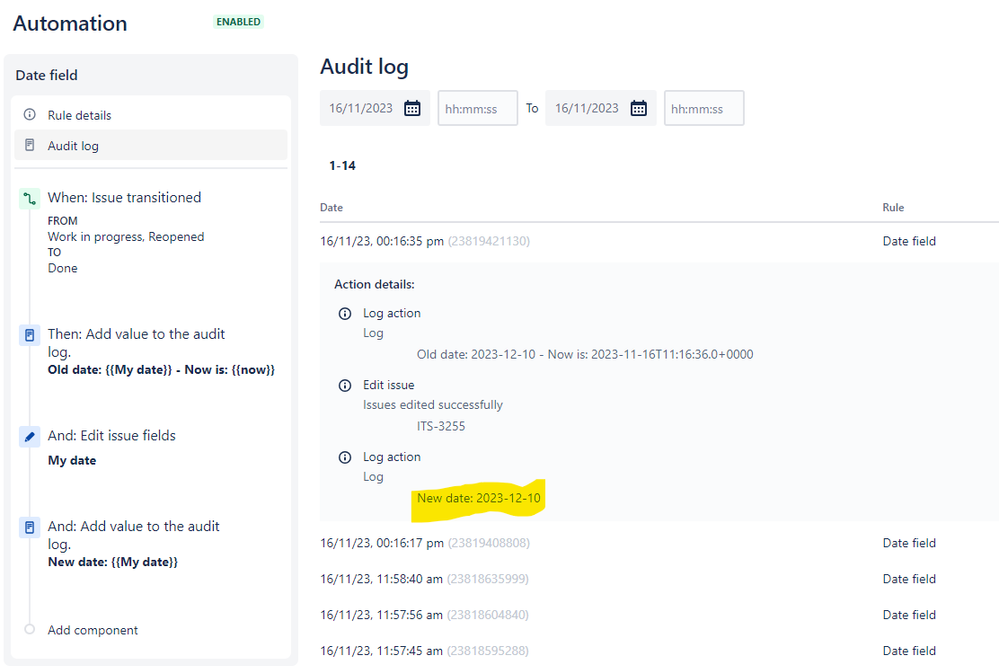Click the ENABLED status badge
Viewport: 999px width, 666px height.
[238, 22]
